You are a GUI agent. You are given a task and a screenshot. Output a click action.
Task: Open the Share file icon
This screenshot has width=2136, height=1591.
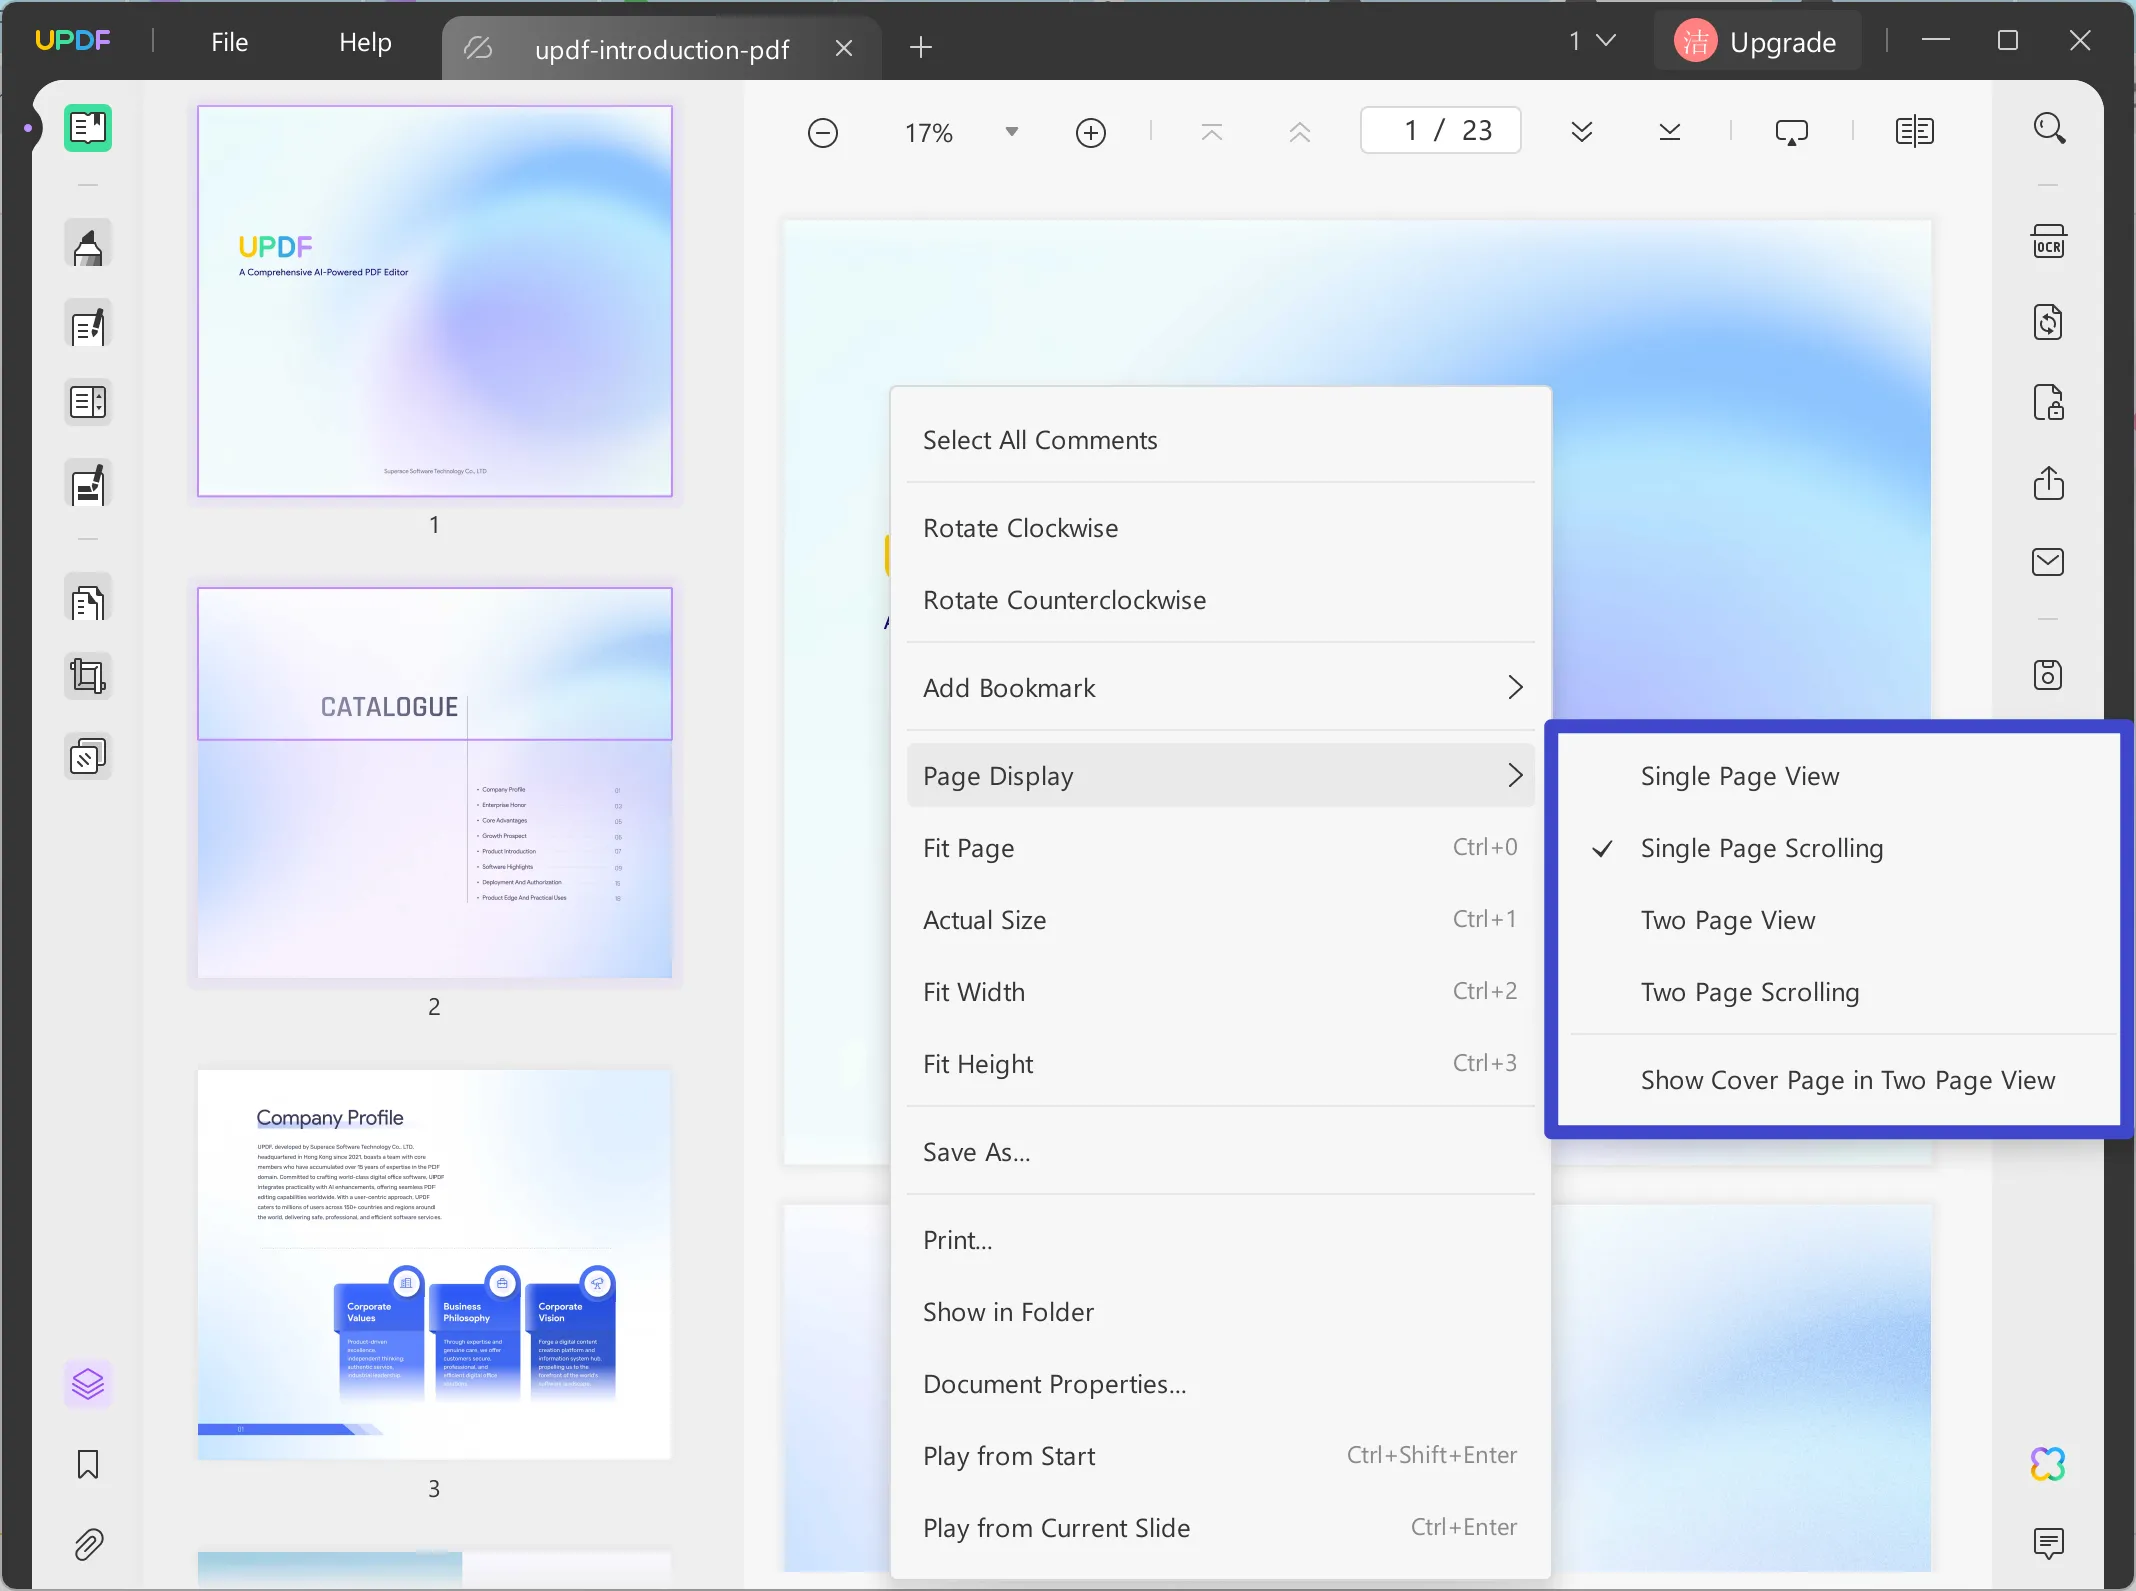2048,483
